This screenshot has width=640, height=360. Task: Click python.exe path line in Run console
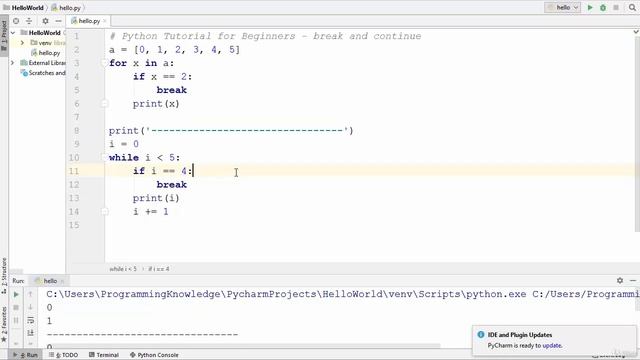342,294
